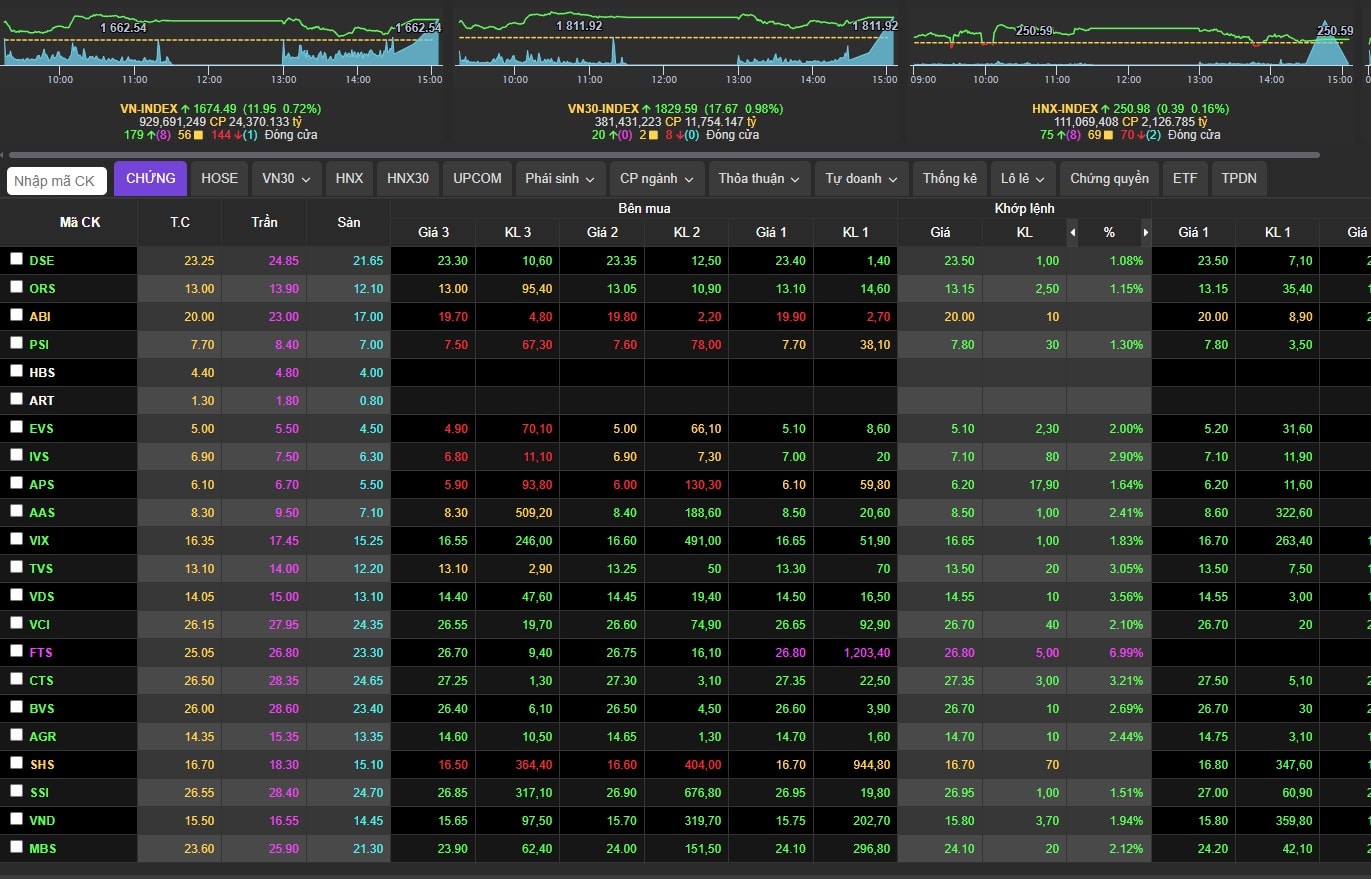Tick the checkbox for DSE

[16, 259]
